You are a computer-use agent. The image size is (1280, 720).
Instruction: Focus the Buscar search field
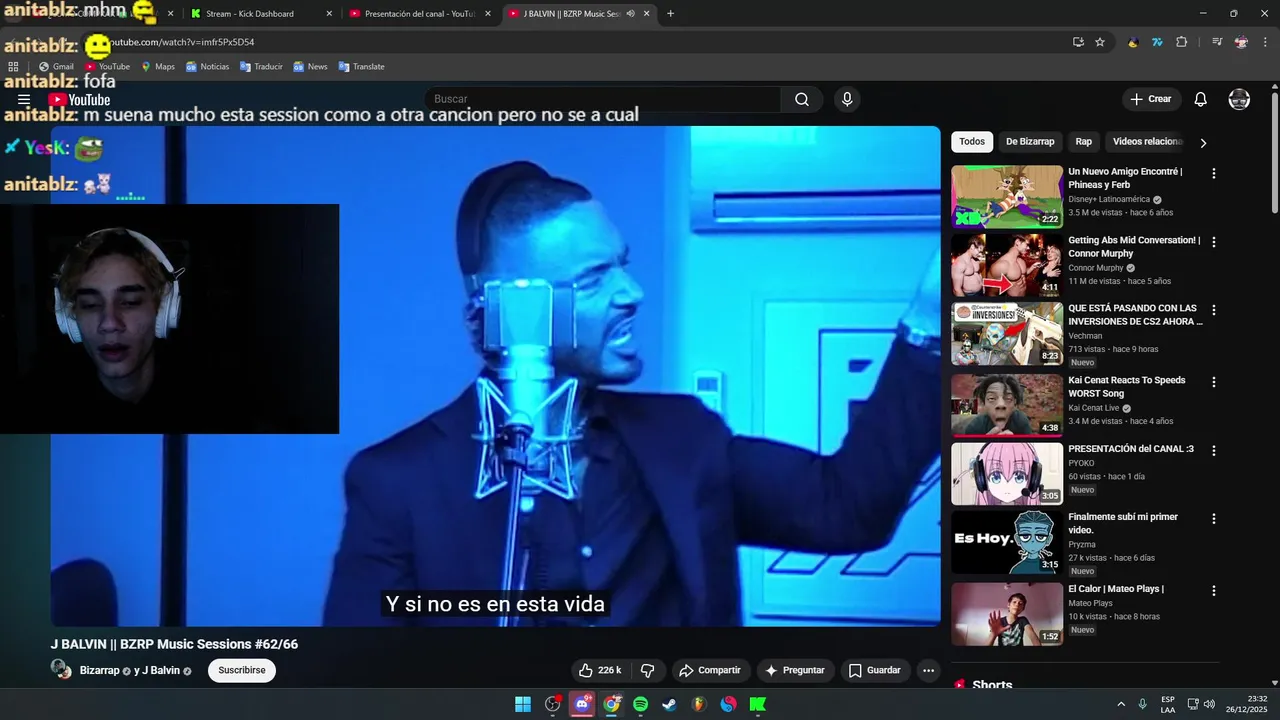603,99
